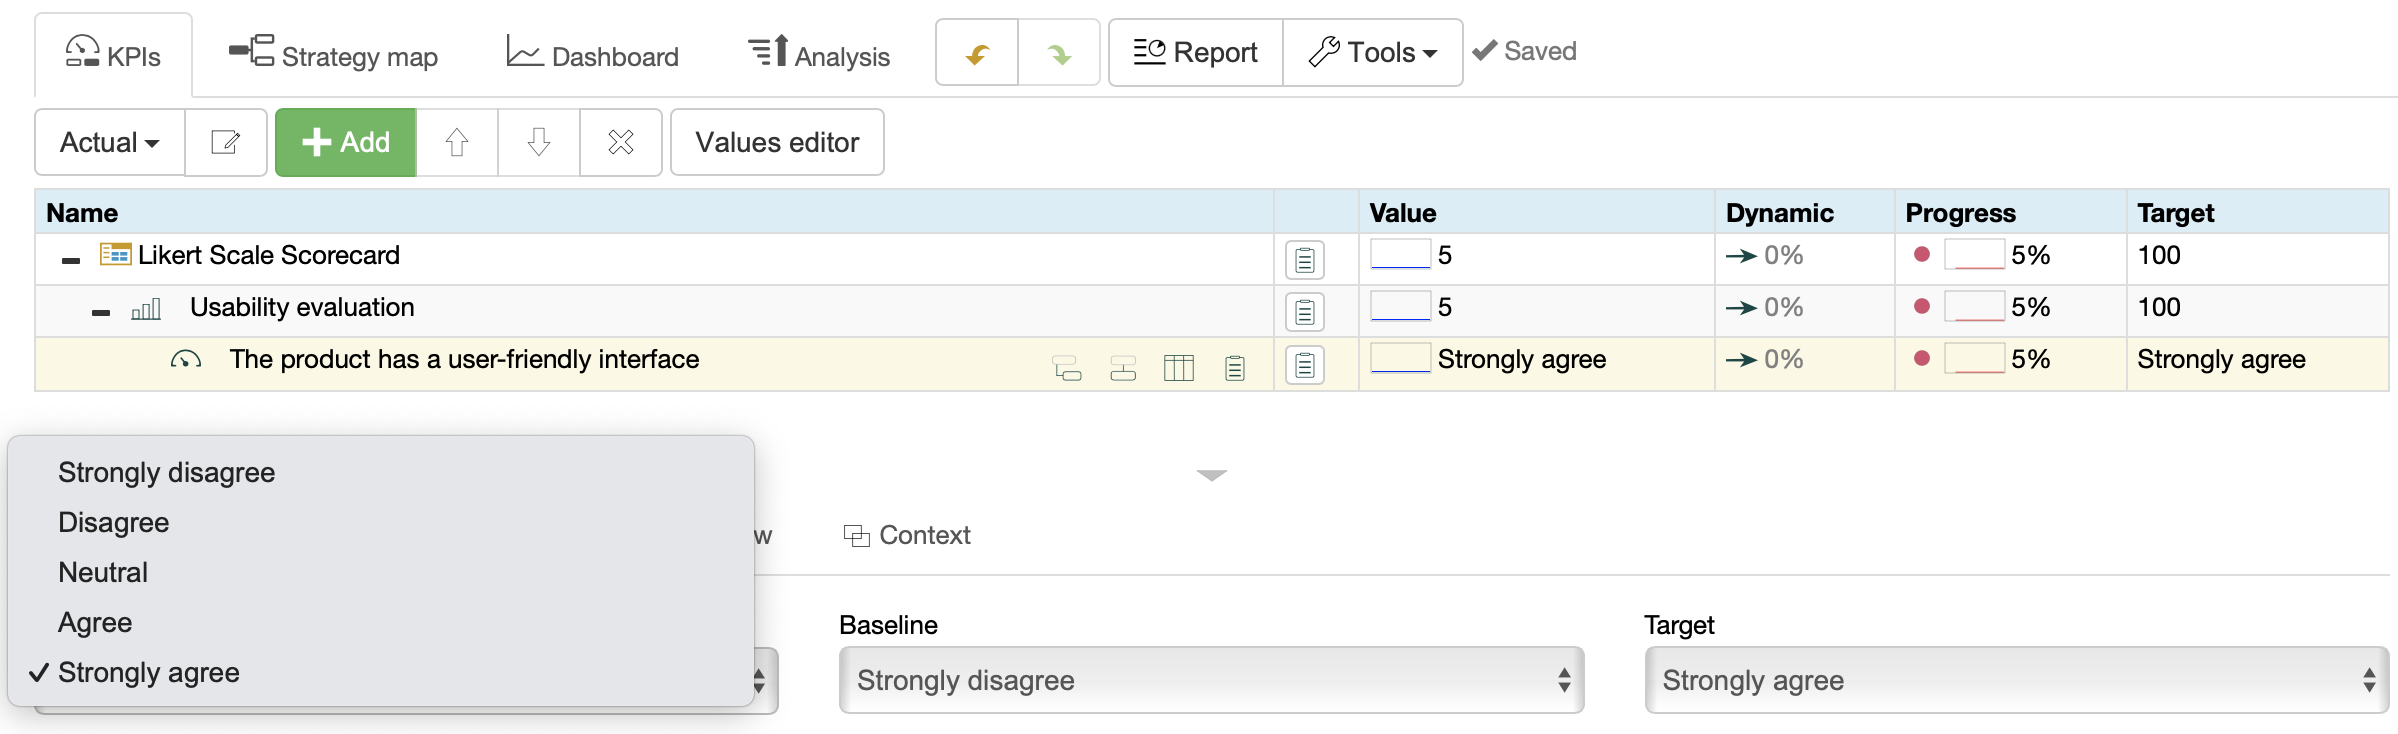This screenshot has width=2398, height=734.
Task: Click the edit pencil icon beside Actual
Action: click(x=226, y=142)
